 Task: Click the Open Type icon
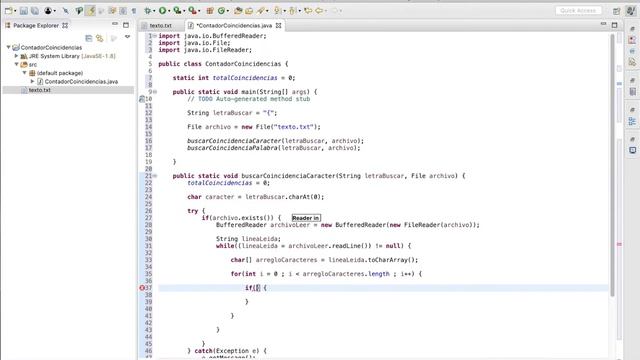pos(238,11)
